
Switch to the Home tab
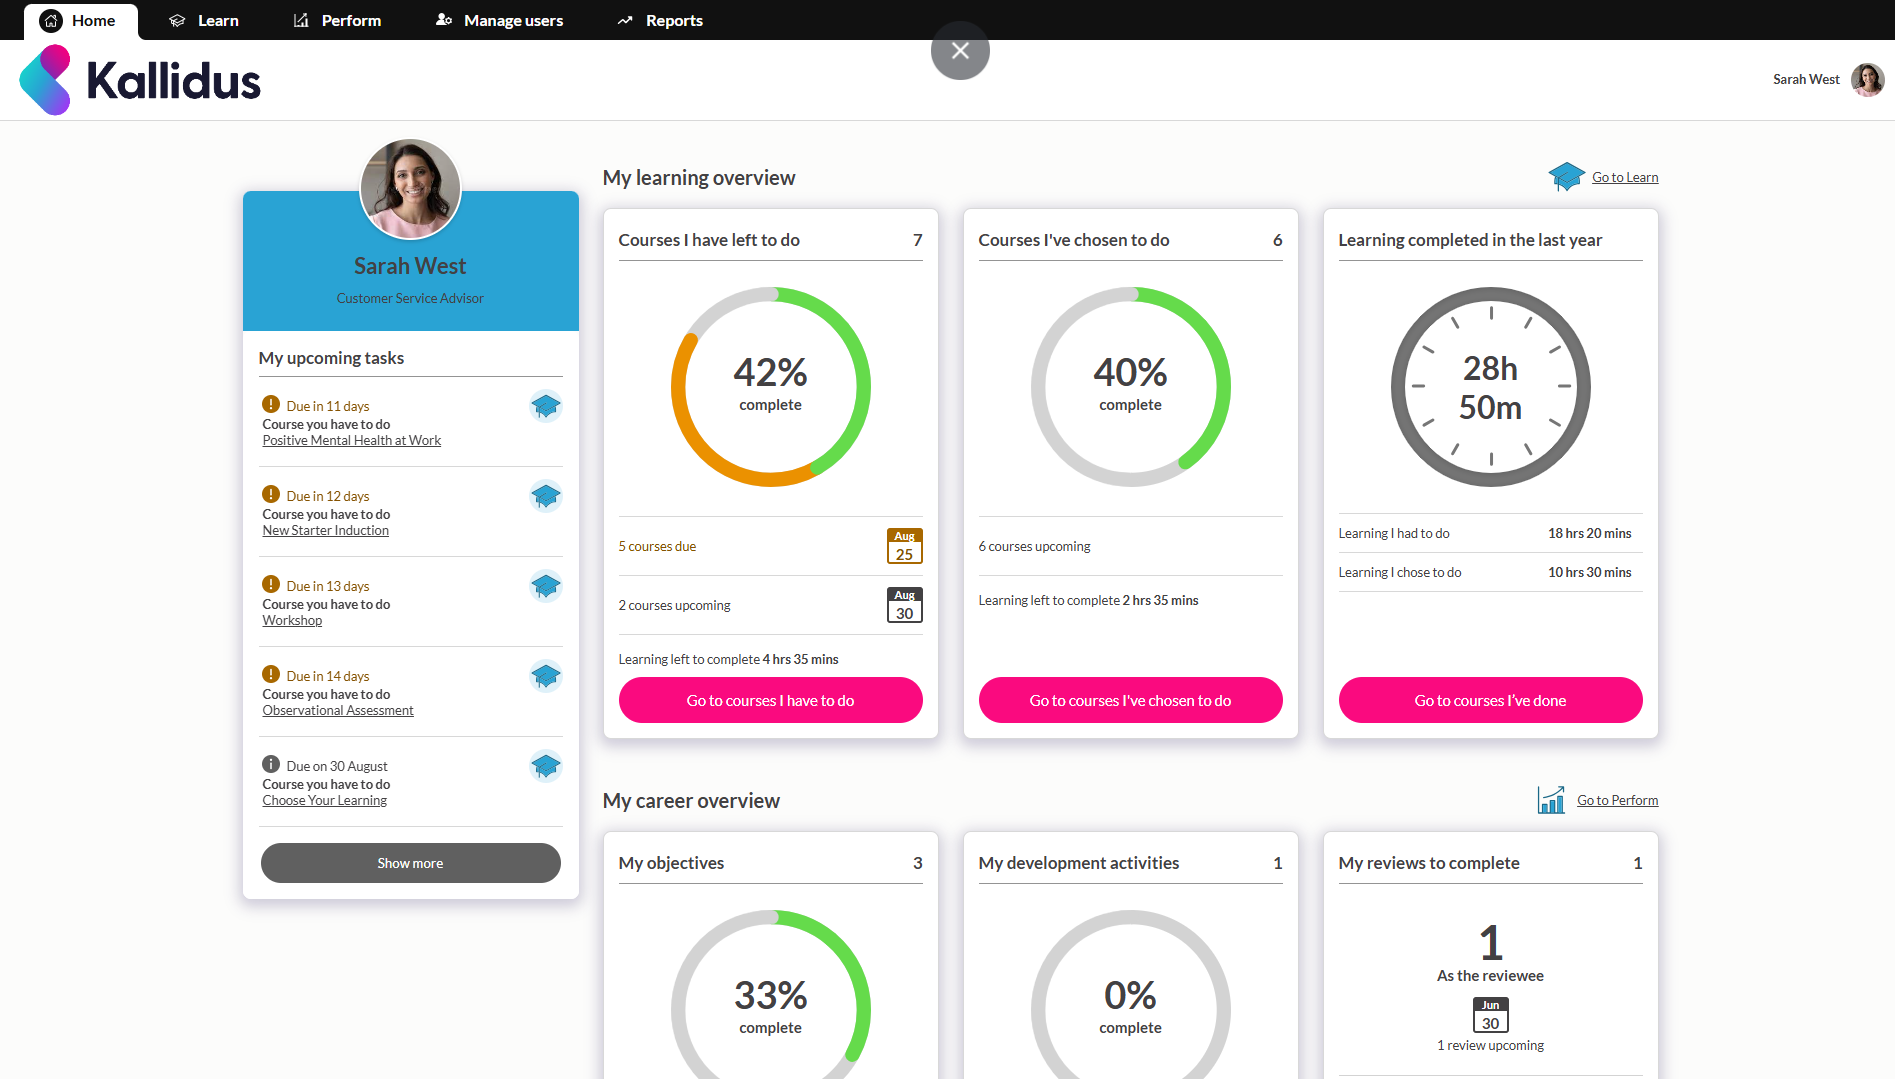point(80,20)
